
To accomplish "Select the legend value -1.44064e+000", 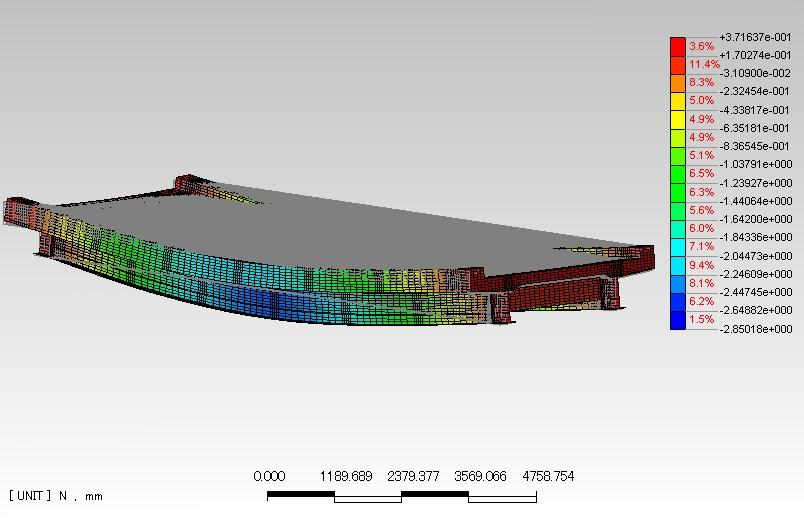I will [x=756, y=201].
